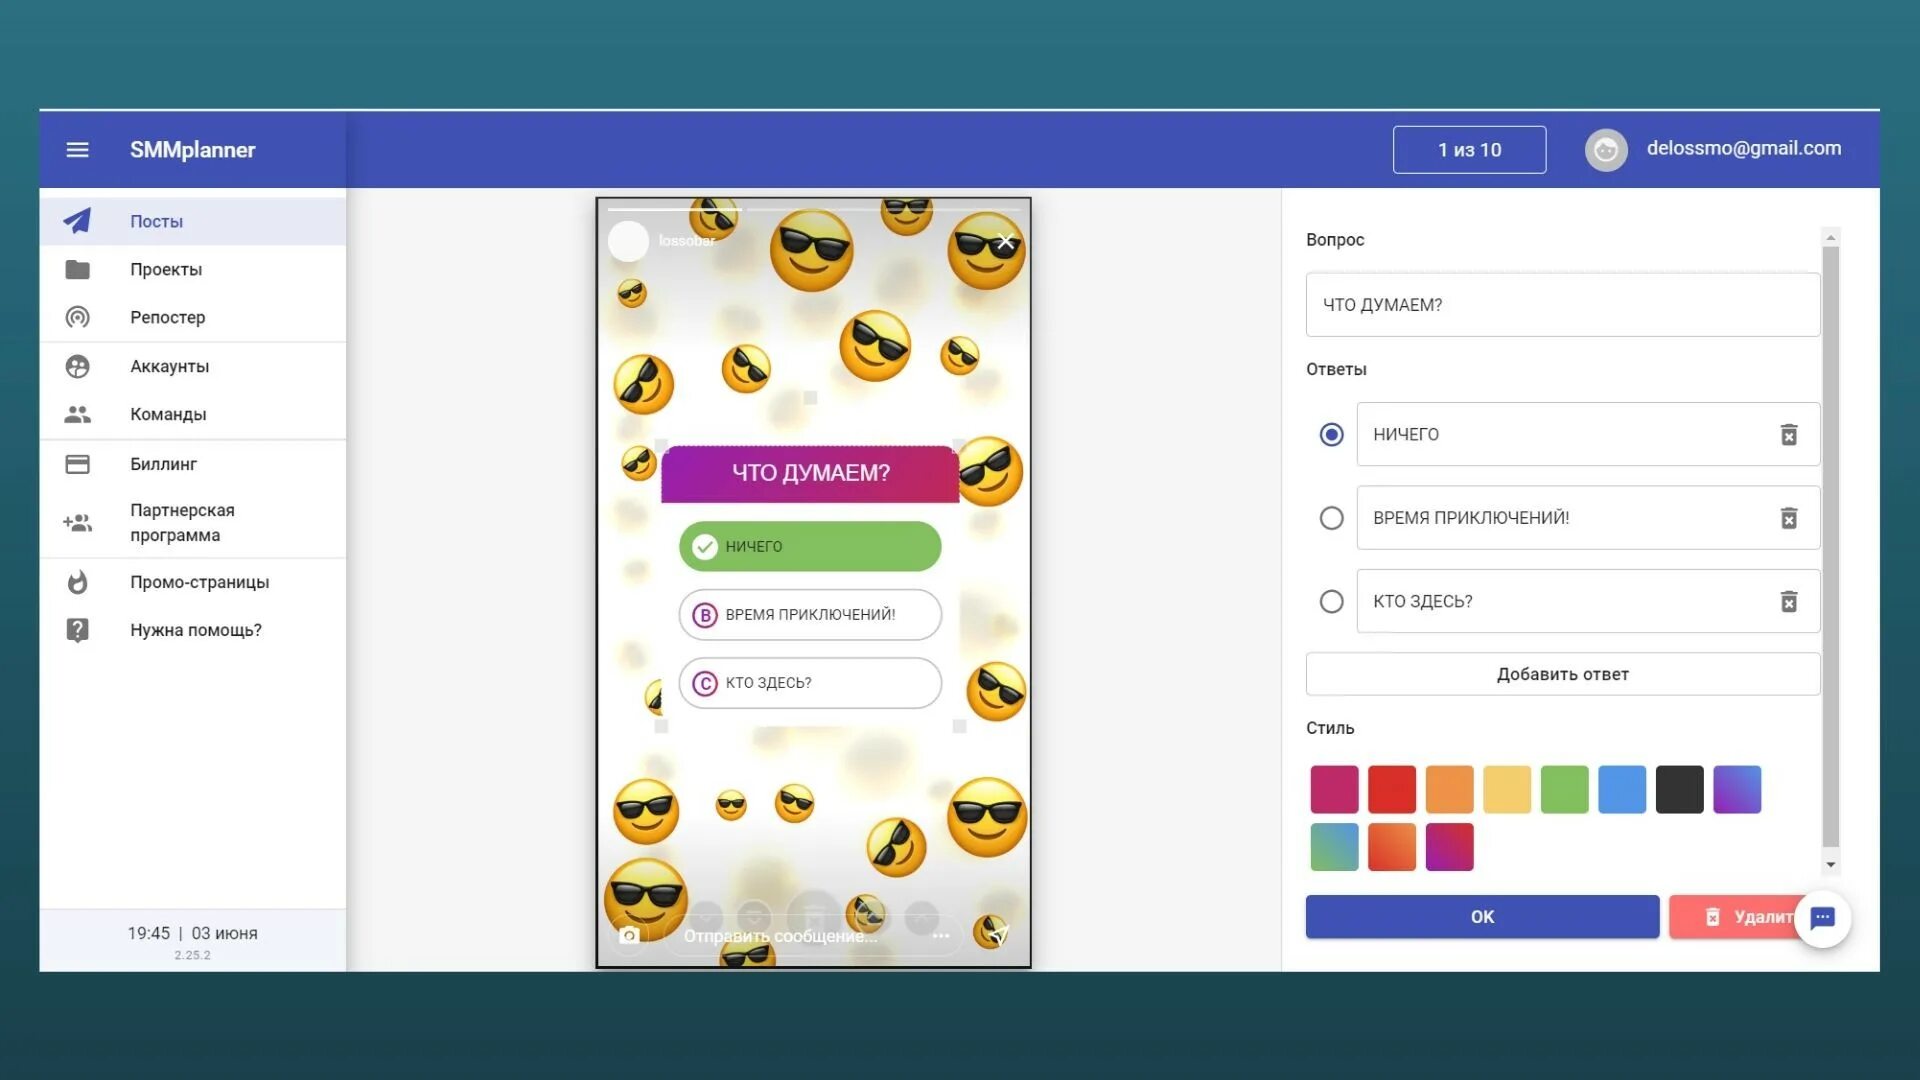Click the Вопрос text input field

(1562, 305)
